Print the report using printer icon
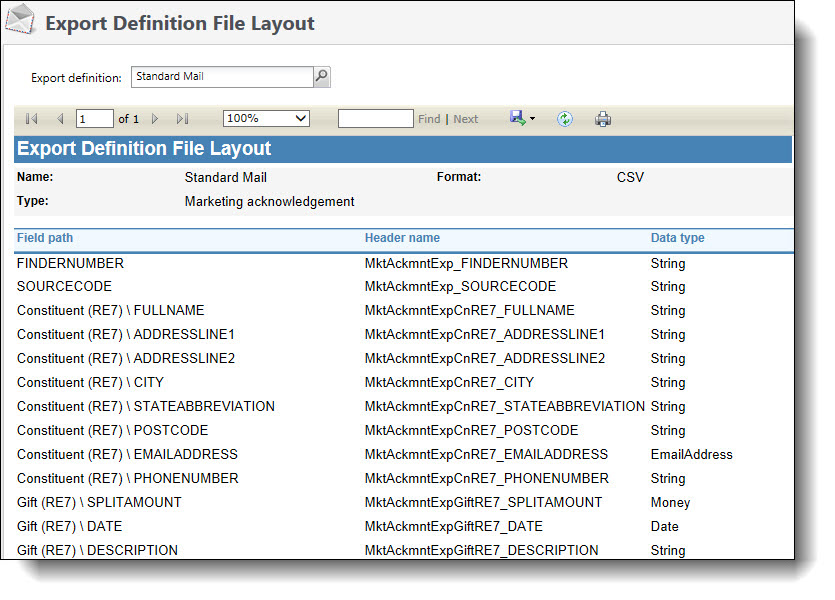The width and height of the screenshot is (835, 600). (x=603, y=119)
